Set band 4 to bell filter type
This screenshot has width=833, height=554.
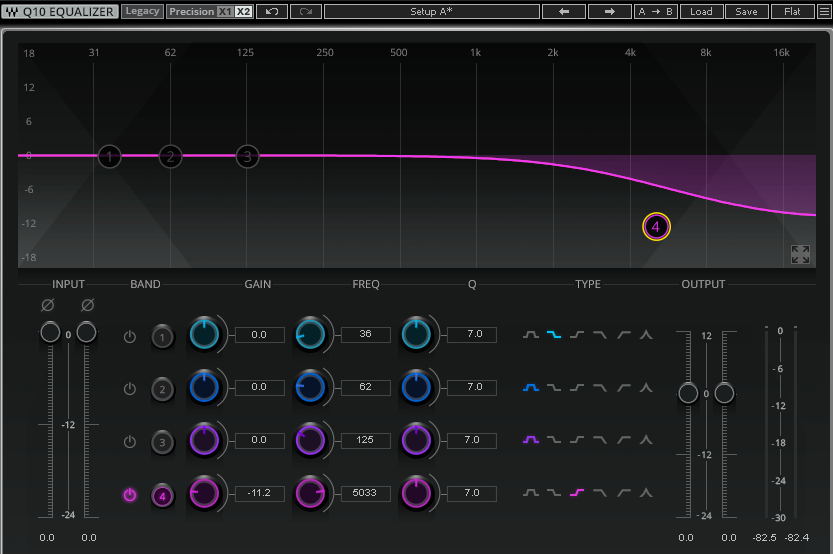(531, 493)
